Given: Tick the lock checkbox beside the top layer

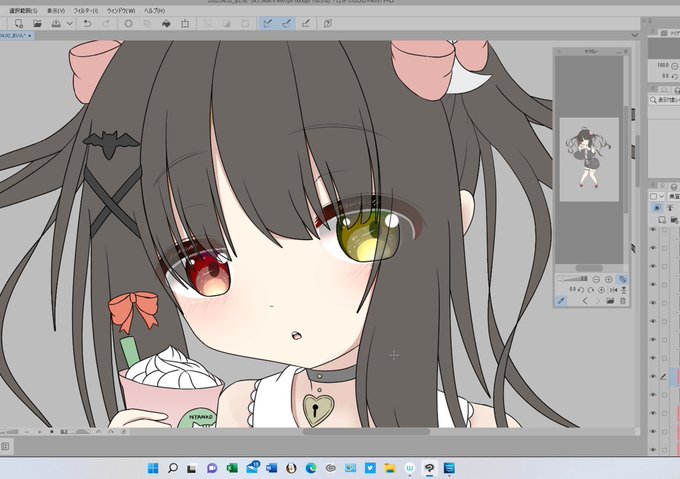Looking at the screenshot, I should (664, 230).
